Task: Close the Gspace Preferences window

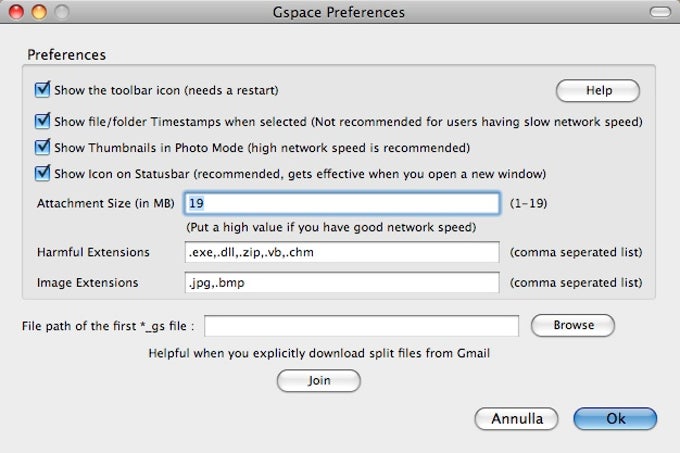Action: [x=18, y=13]
